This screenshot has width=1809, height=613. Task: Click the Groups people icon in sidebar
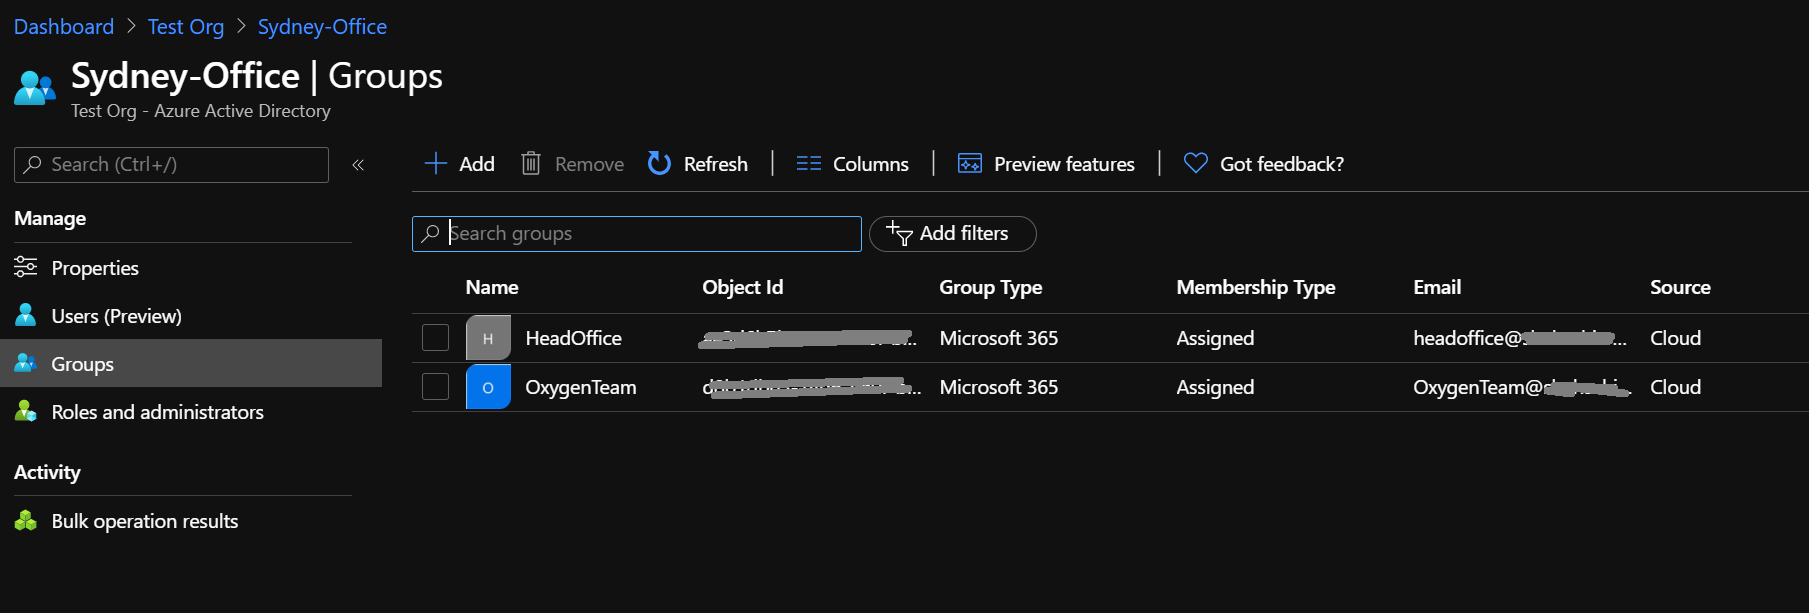click(26, 363)
